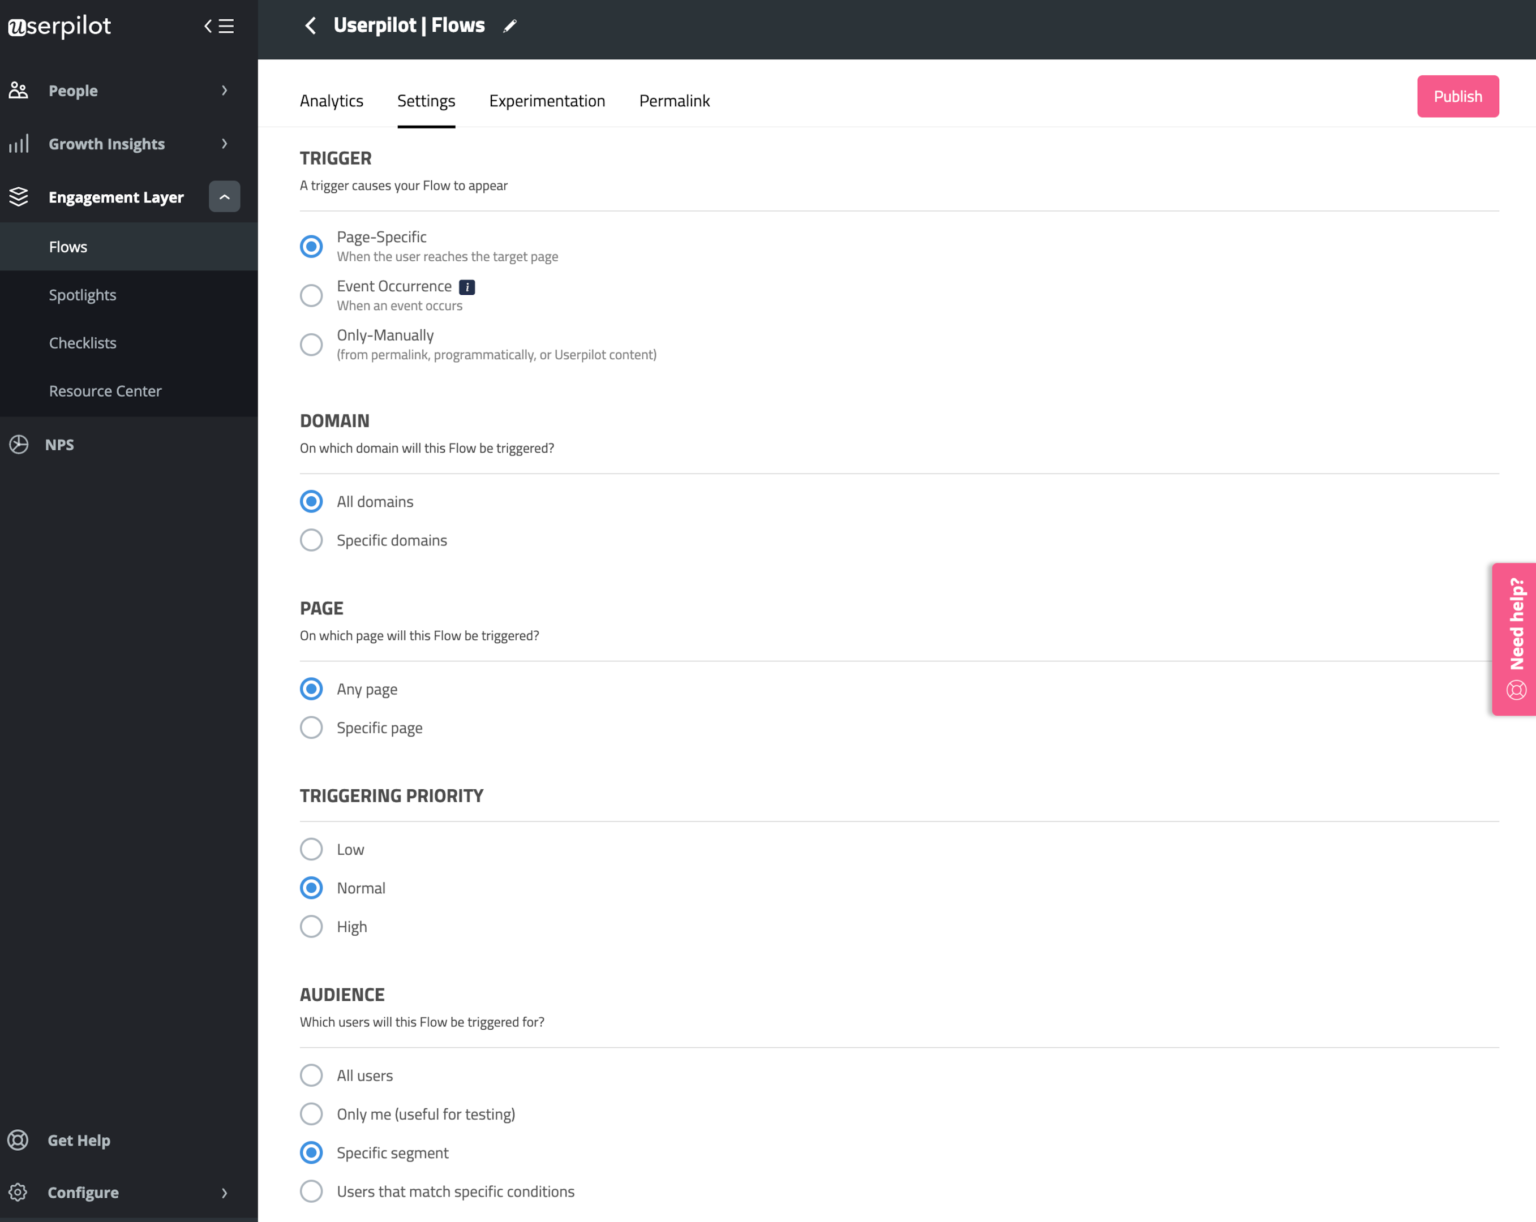Open the pink Need help widget
Screen dimensions: 1536x1222
(1513, 638)
